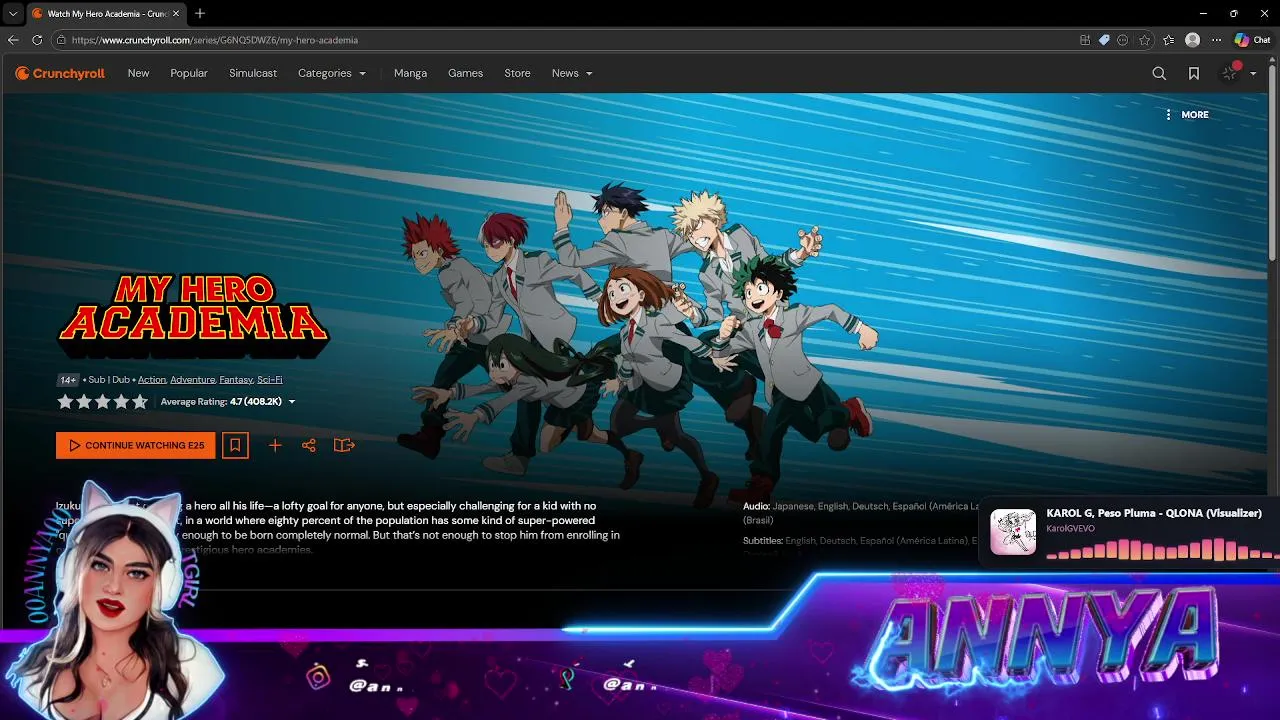Open Favorites list icon
Viewport: 1280px width, 720px height.
point(1169,40)
